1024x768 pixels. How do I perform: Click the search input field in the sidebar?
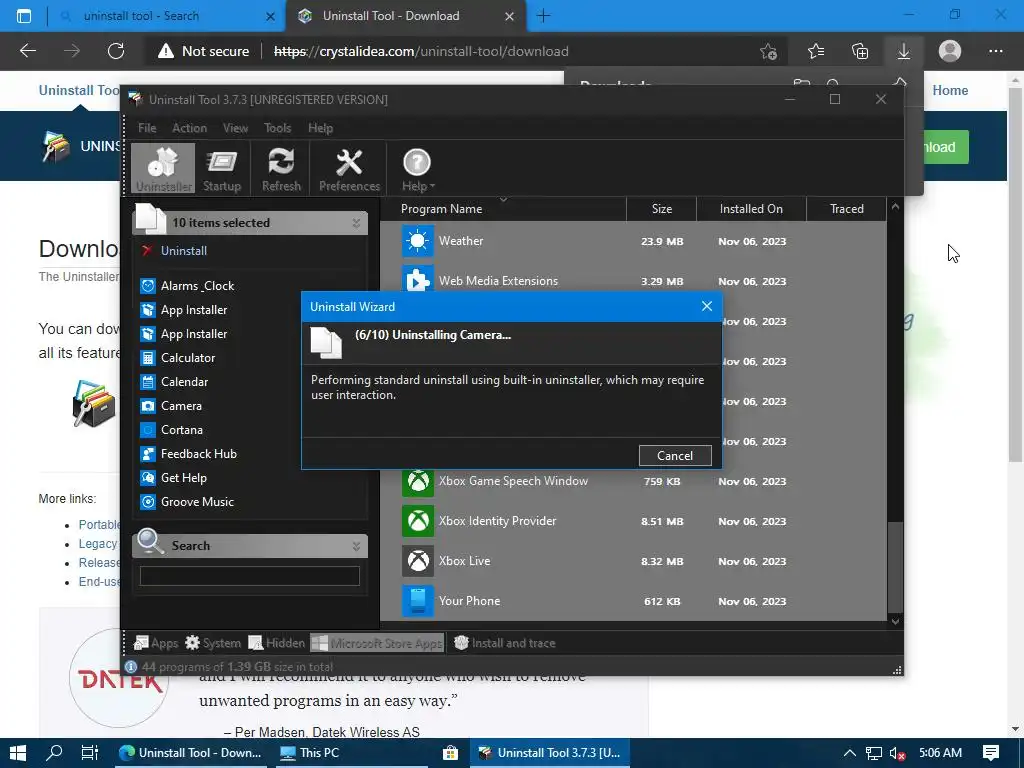(x=249, y=576)
